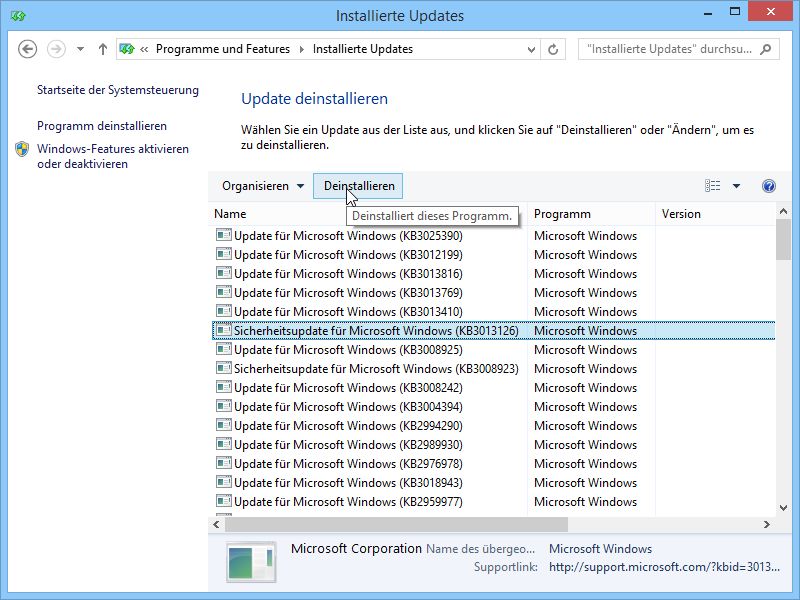Screen dimensions: 800x600
Task: Select update KB3013410 row
Action: pos(493,312)
